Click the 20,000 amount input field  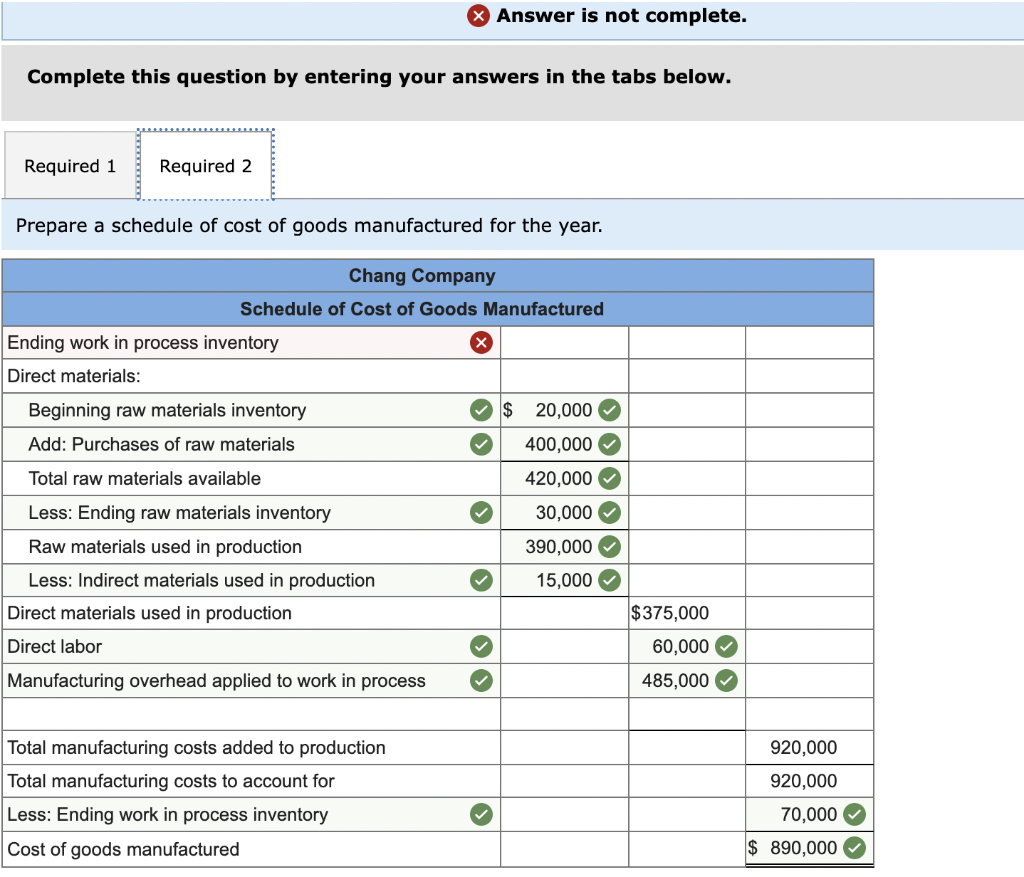(x=564, y=410)
